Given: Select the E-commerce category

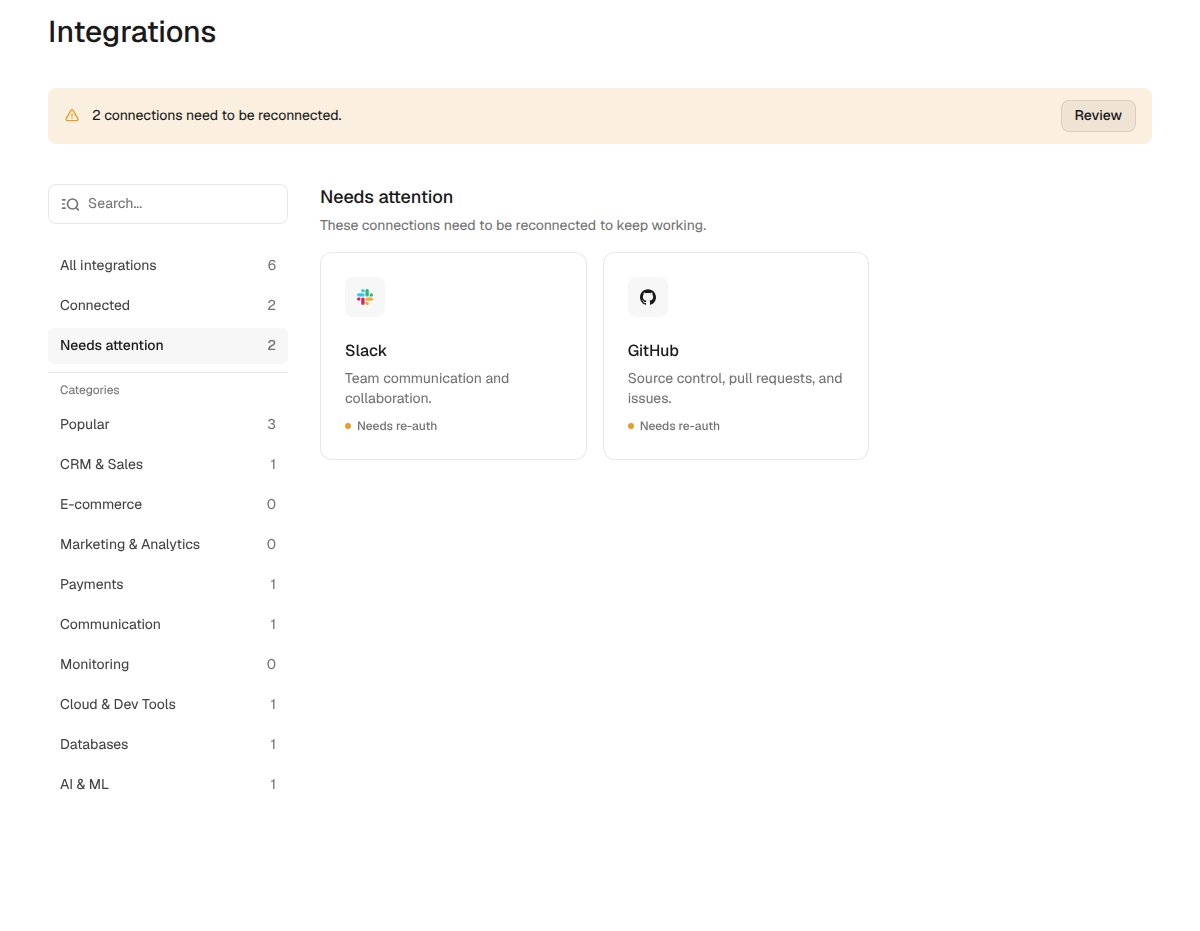Looking at the screenshot, I should pyautogui.click(x=168, y=505).
